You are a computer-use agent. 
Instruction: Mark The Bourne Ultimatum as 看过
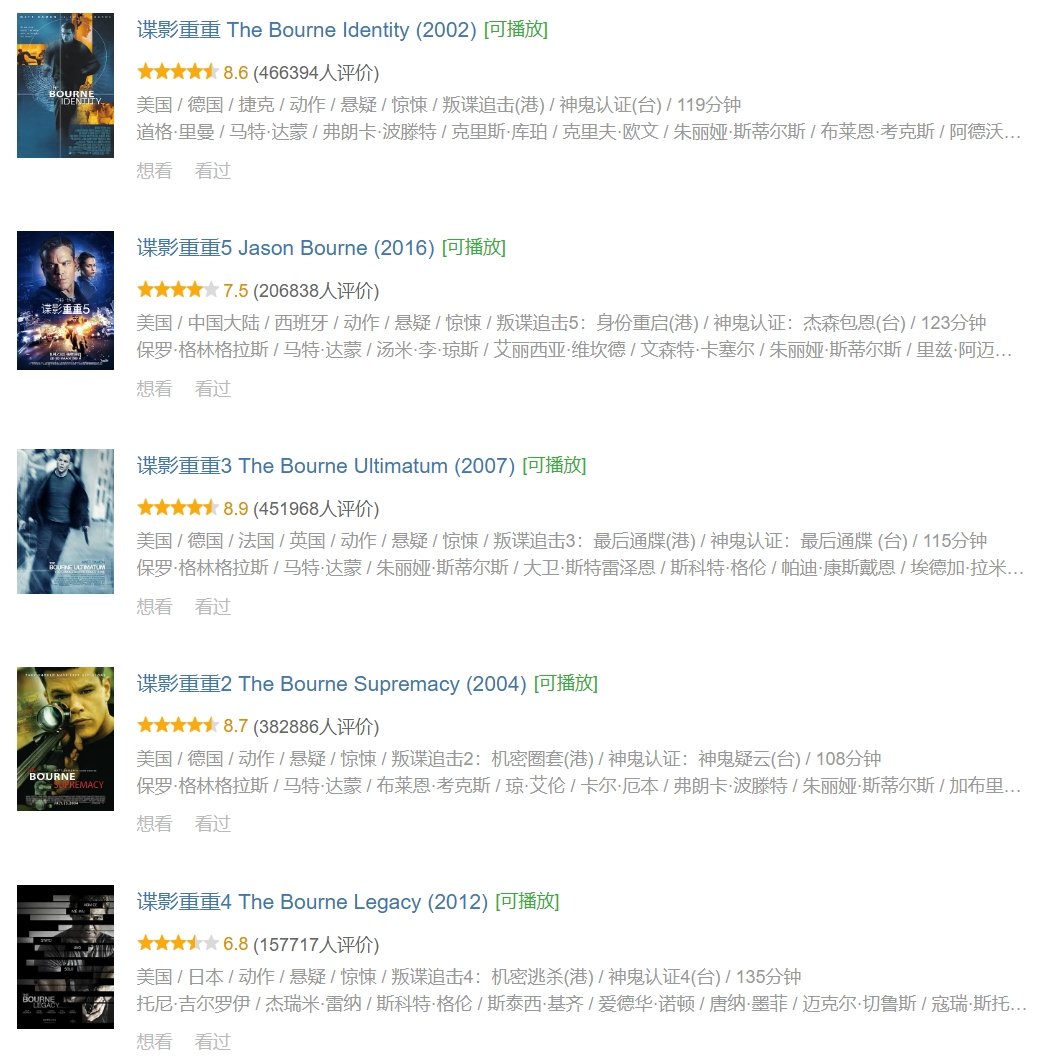(x=213, y=607)
